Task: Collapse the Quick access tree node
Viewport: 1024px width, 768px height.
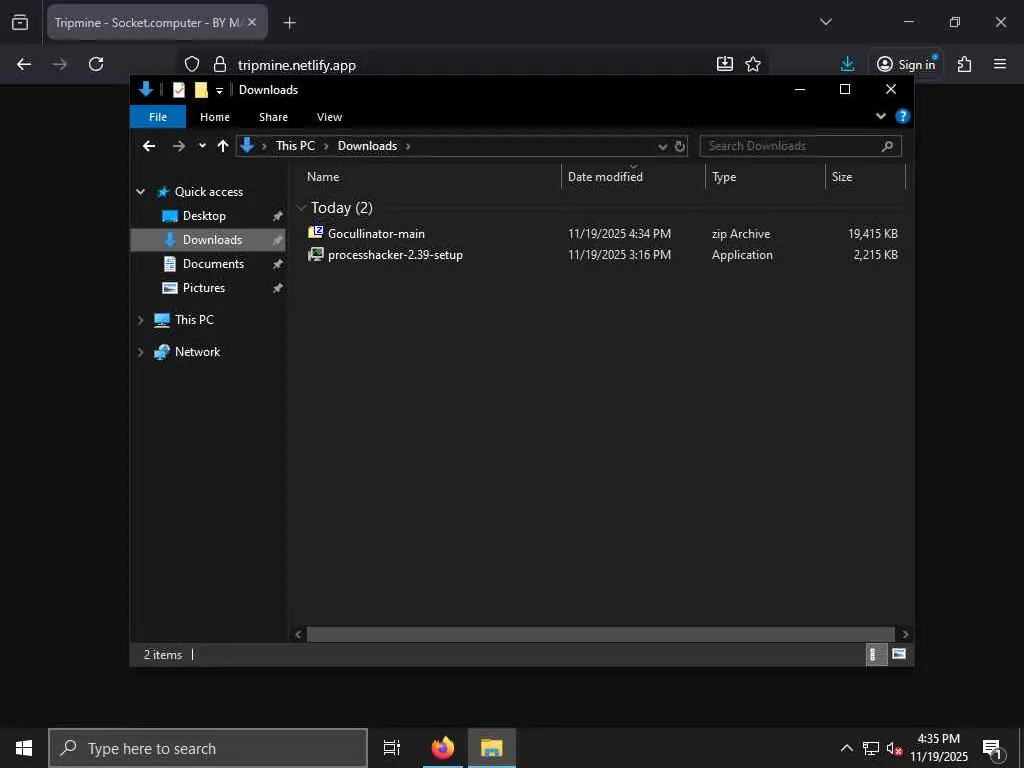Action: [x=140, y=191]
